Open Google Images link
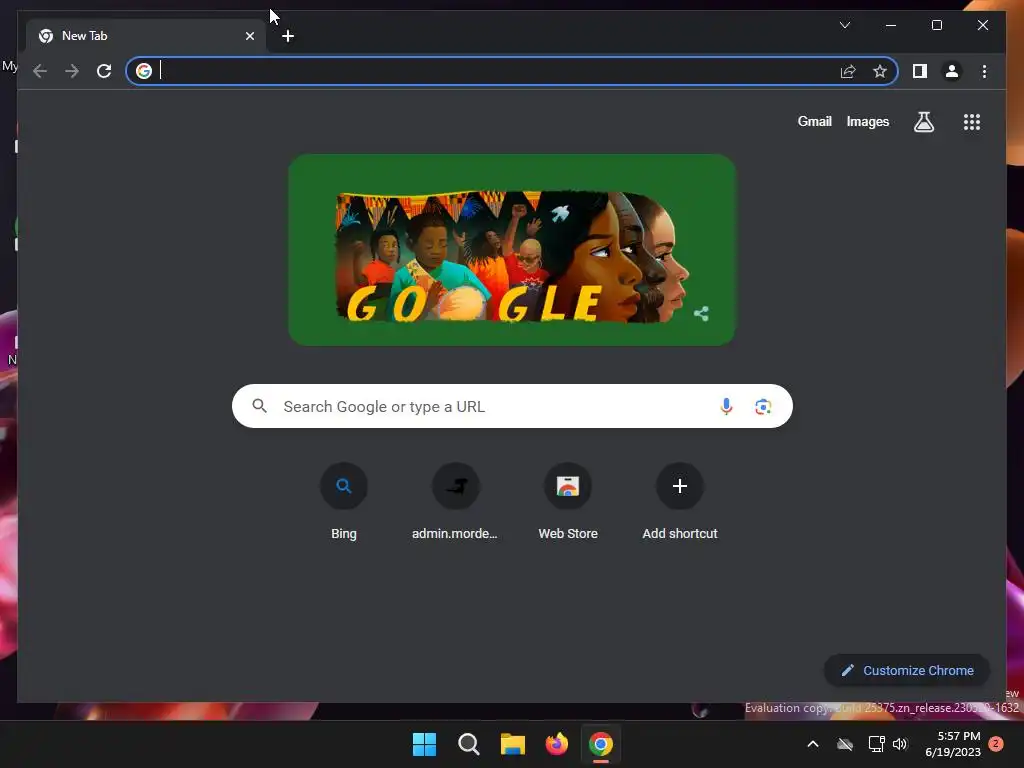The height and width of the screenshot is (768, 1024). (867, 121)
